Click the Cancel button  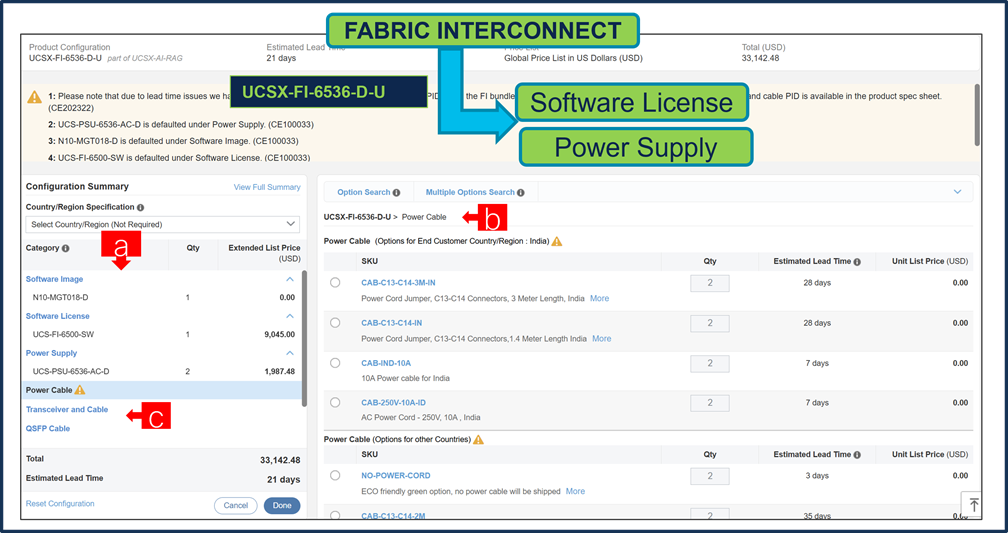(235, 505)
